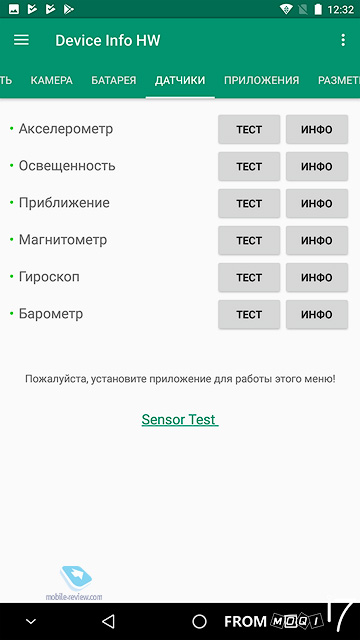This screenshot has width=360, height=640.
Task: Open the ПРИЛОЖЕНИЯ tab
Action: pyautogui.click(x=261, y=80)
